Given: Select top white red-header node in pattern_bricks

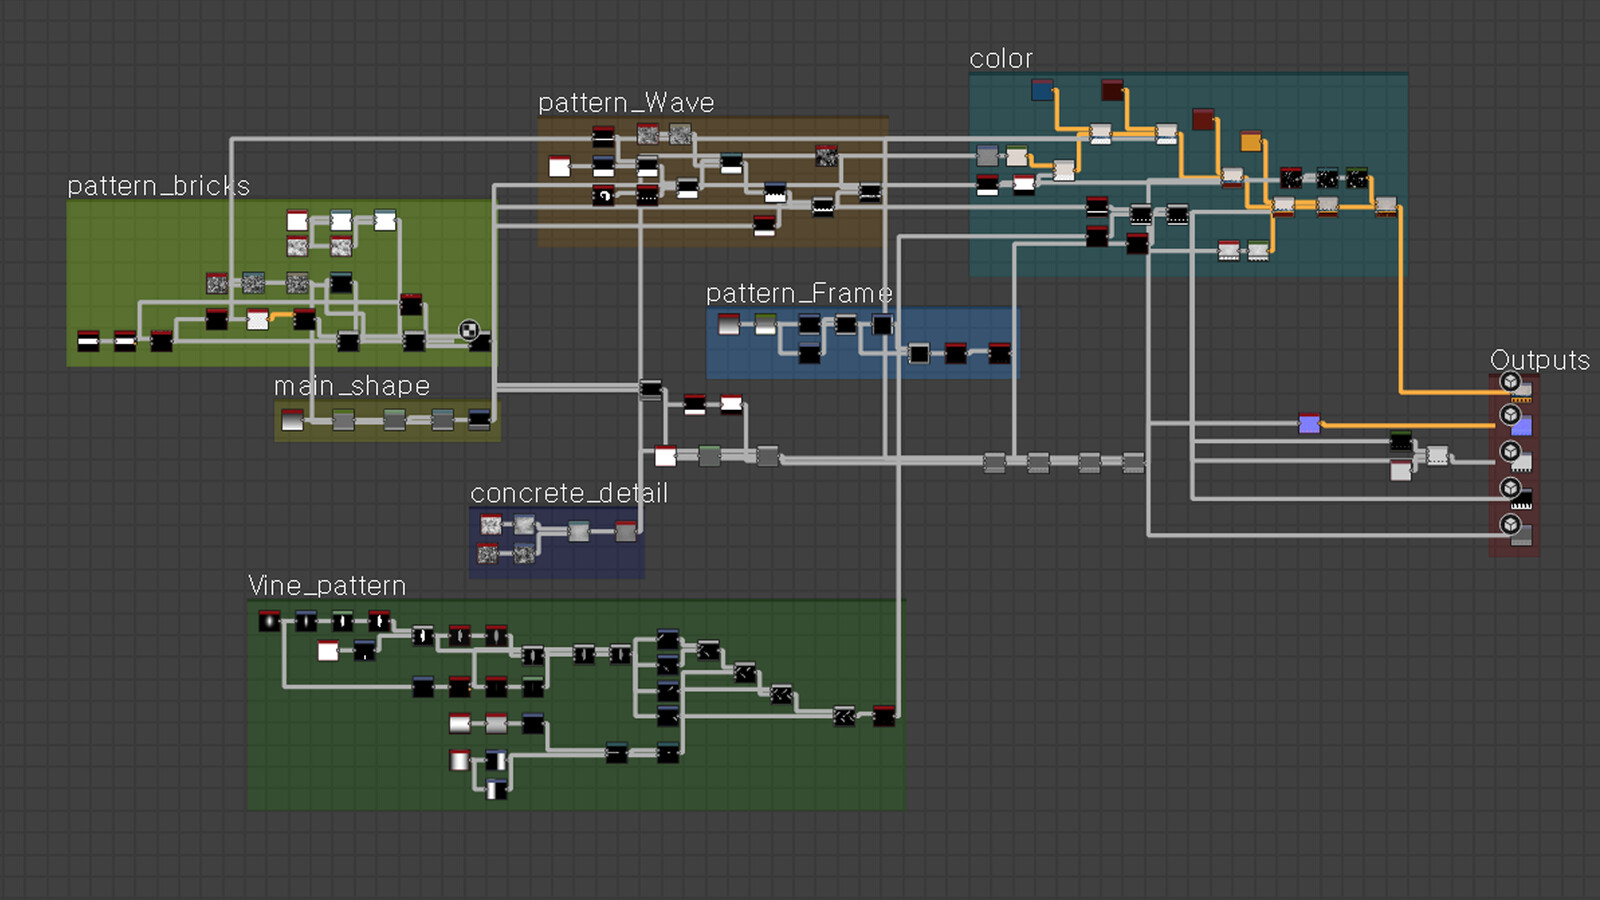Looking at the screenshot, I should tap(297, 220).
